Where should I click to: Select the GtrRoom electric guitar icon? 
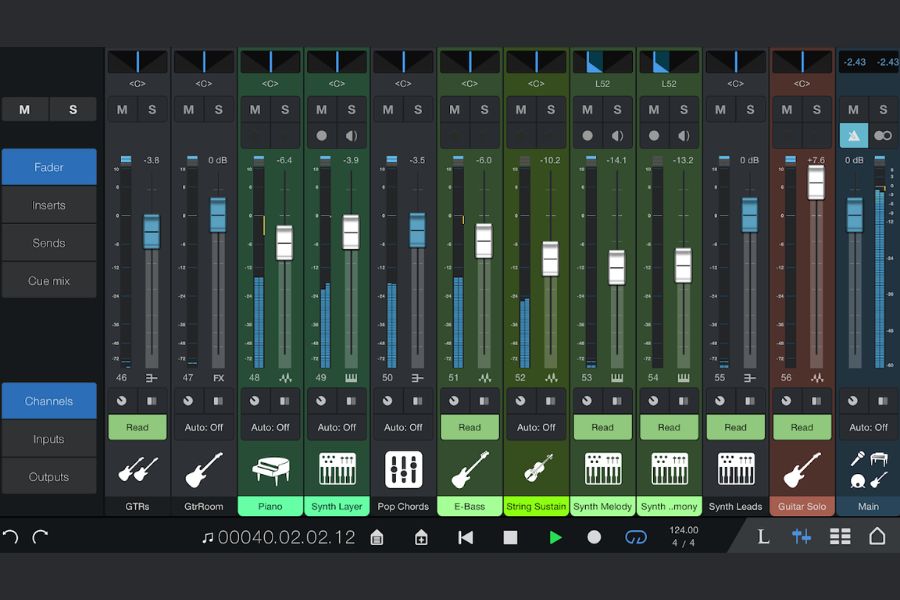pos(204,469)
